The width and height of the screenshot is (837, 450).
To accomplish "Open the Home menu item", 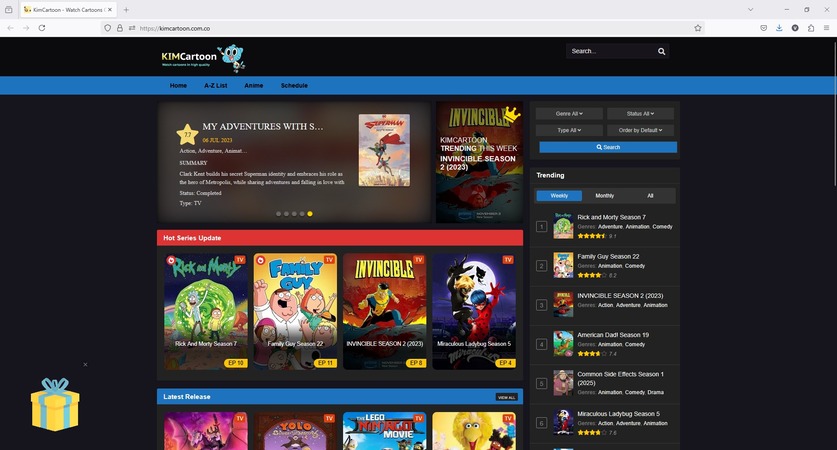I will [x=178, y=85].
